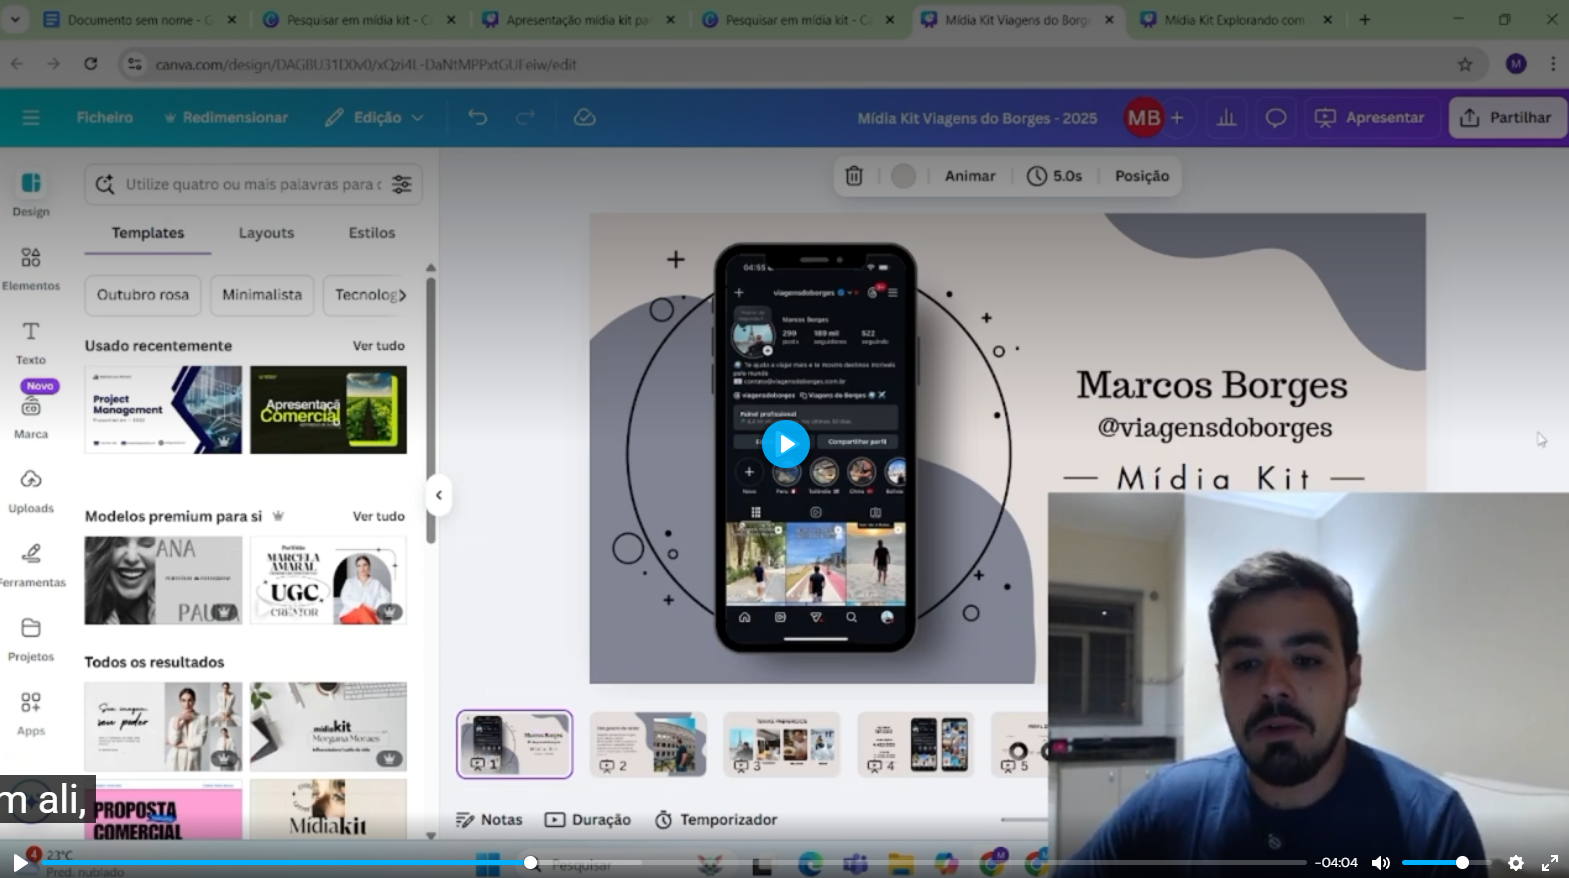Undo the last action in Canva
1569x878 pixels.
click(x=478, y=118)
